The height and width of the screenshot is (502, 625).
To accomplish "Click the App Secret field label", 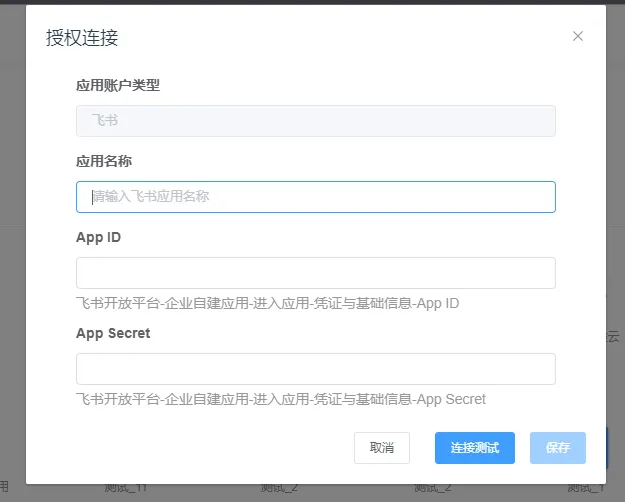I will coord(113,333).
